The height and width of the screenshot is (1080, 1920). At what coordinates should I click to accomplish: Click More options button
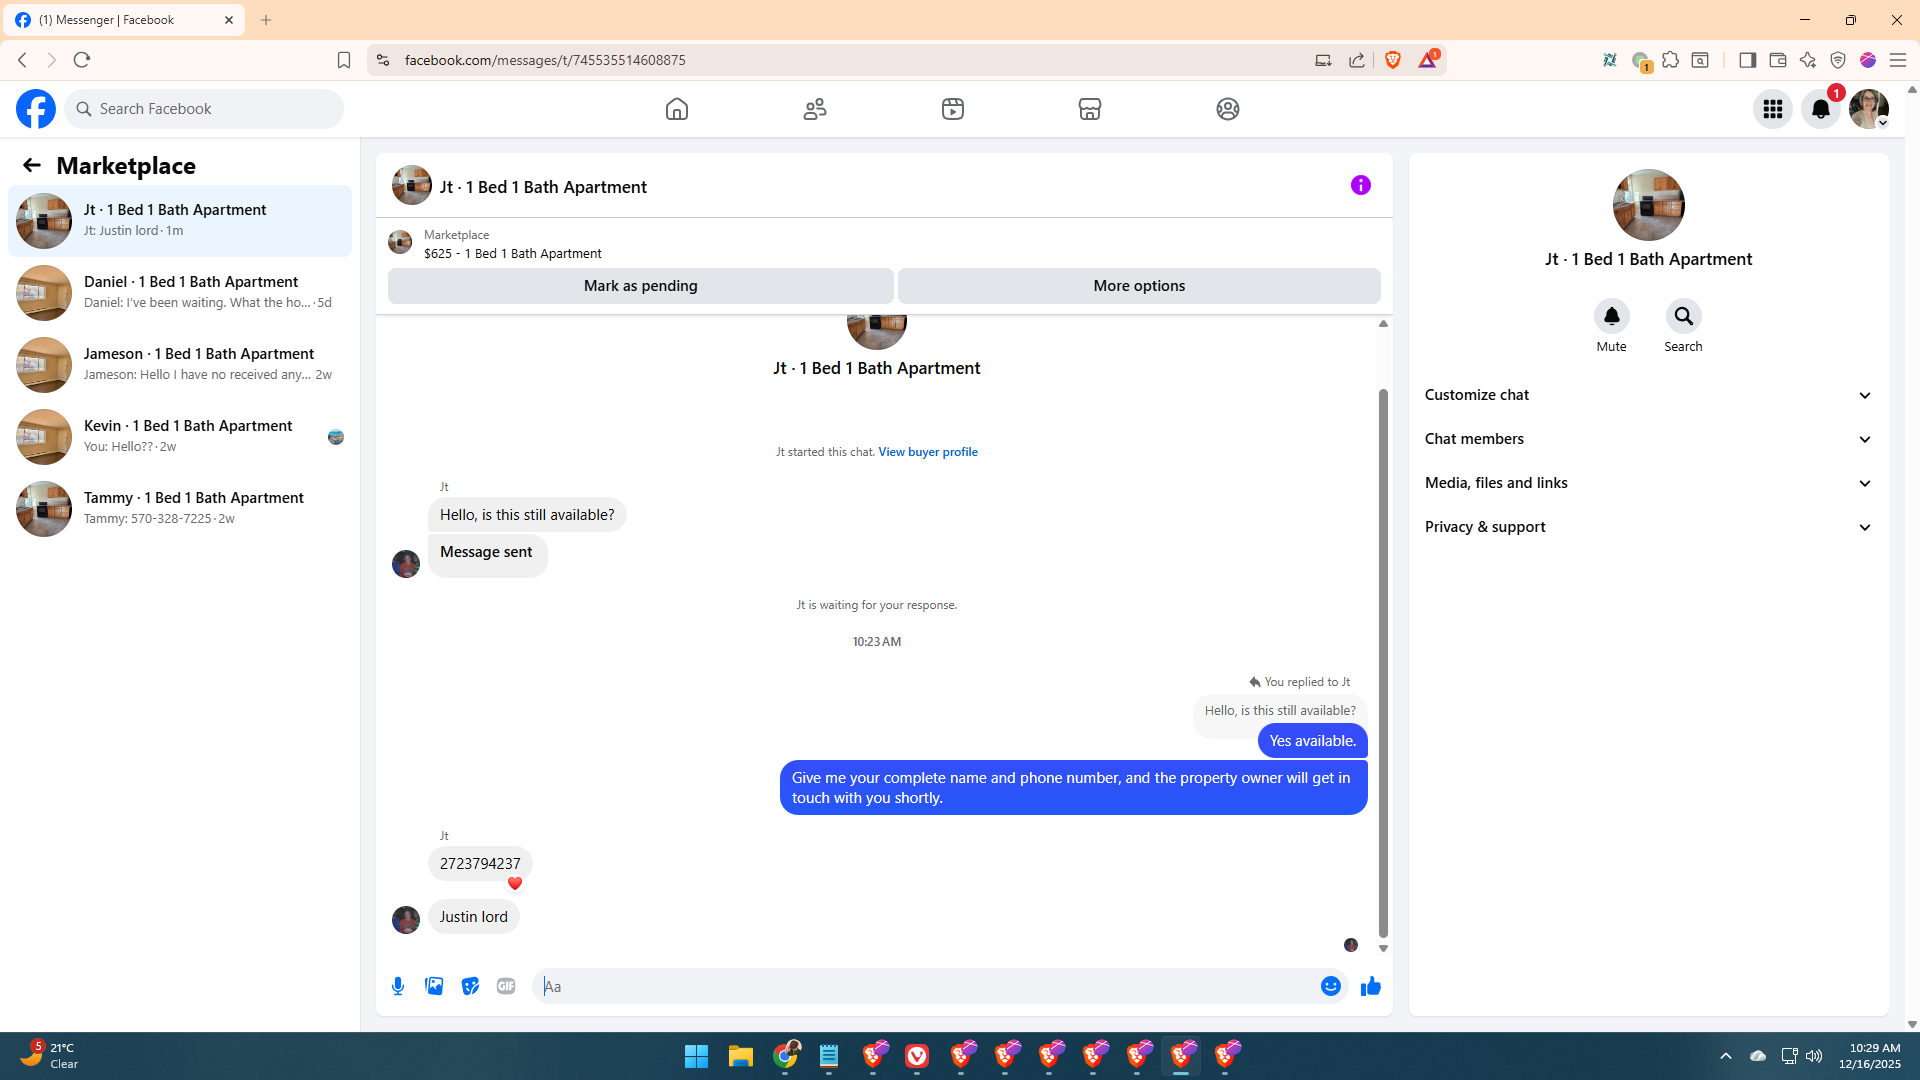click(1139, 286)
